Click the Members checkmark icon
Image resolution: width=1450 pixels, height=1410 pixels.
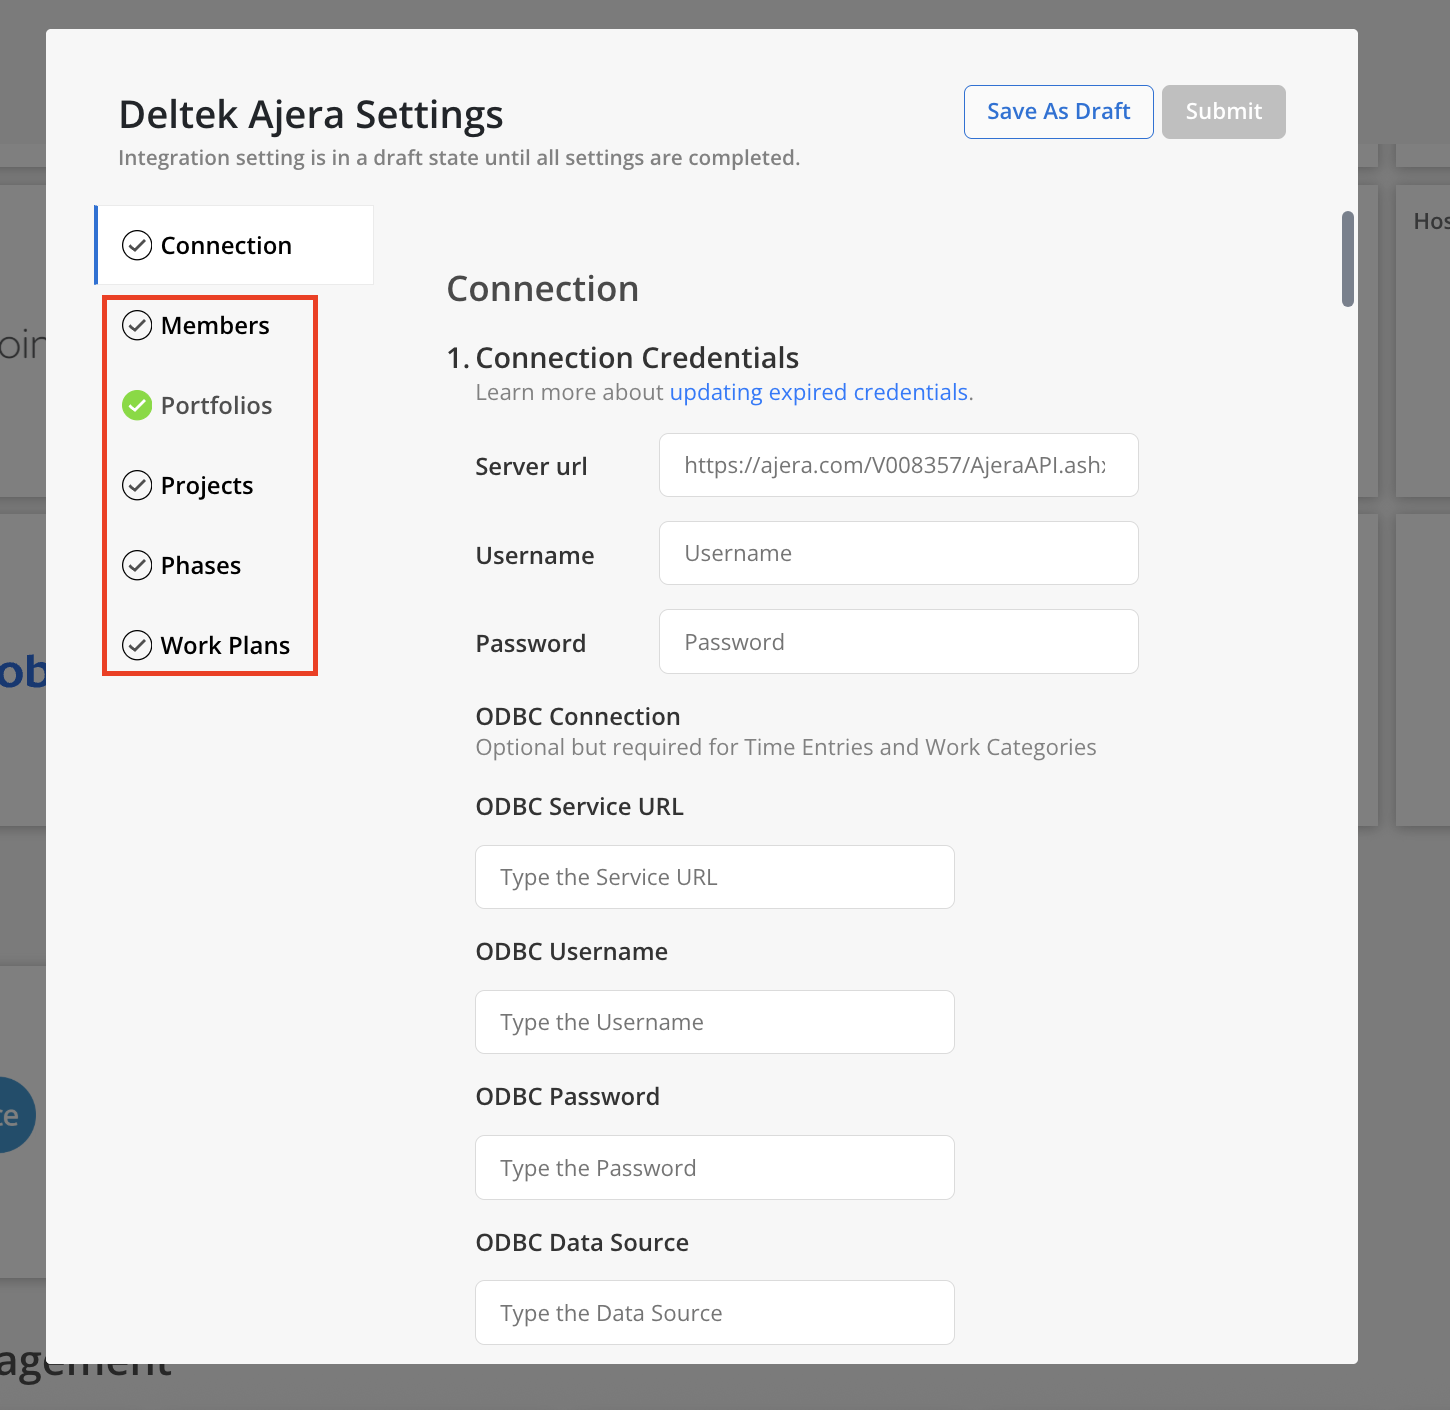pyautogui.click(x=137, y=325)
